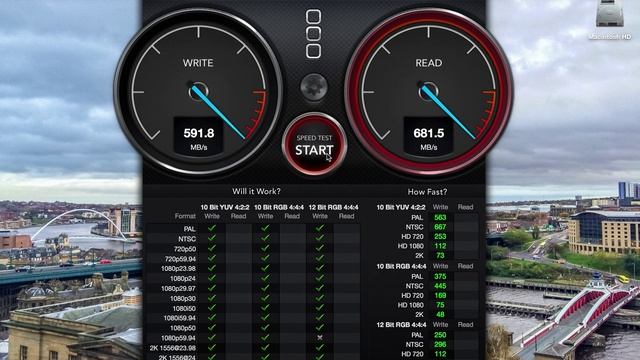Select the 250 PAL write value
The image size is (640, 360).
click(x=440, y=335)
